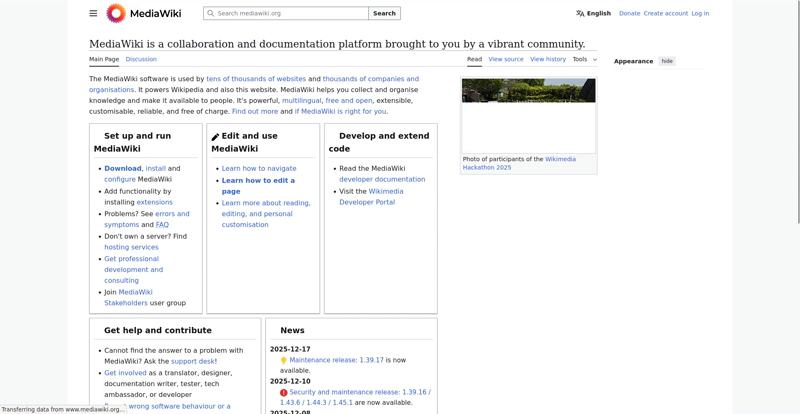Click the pencil icon beside Edit and use MediaWiki
The image size is (800, 414).
click(215, 136)
